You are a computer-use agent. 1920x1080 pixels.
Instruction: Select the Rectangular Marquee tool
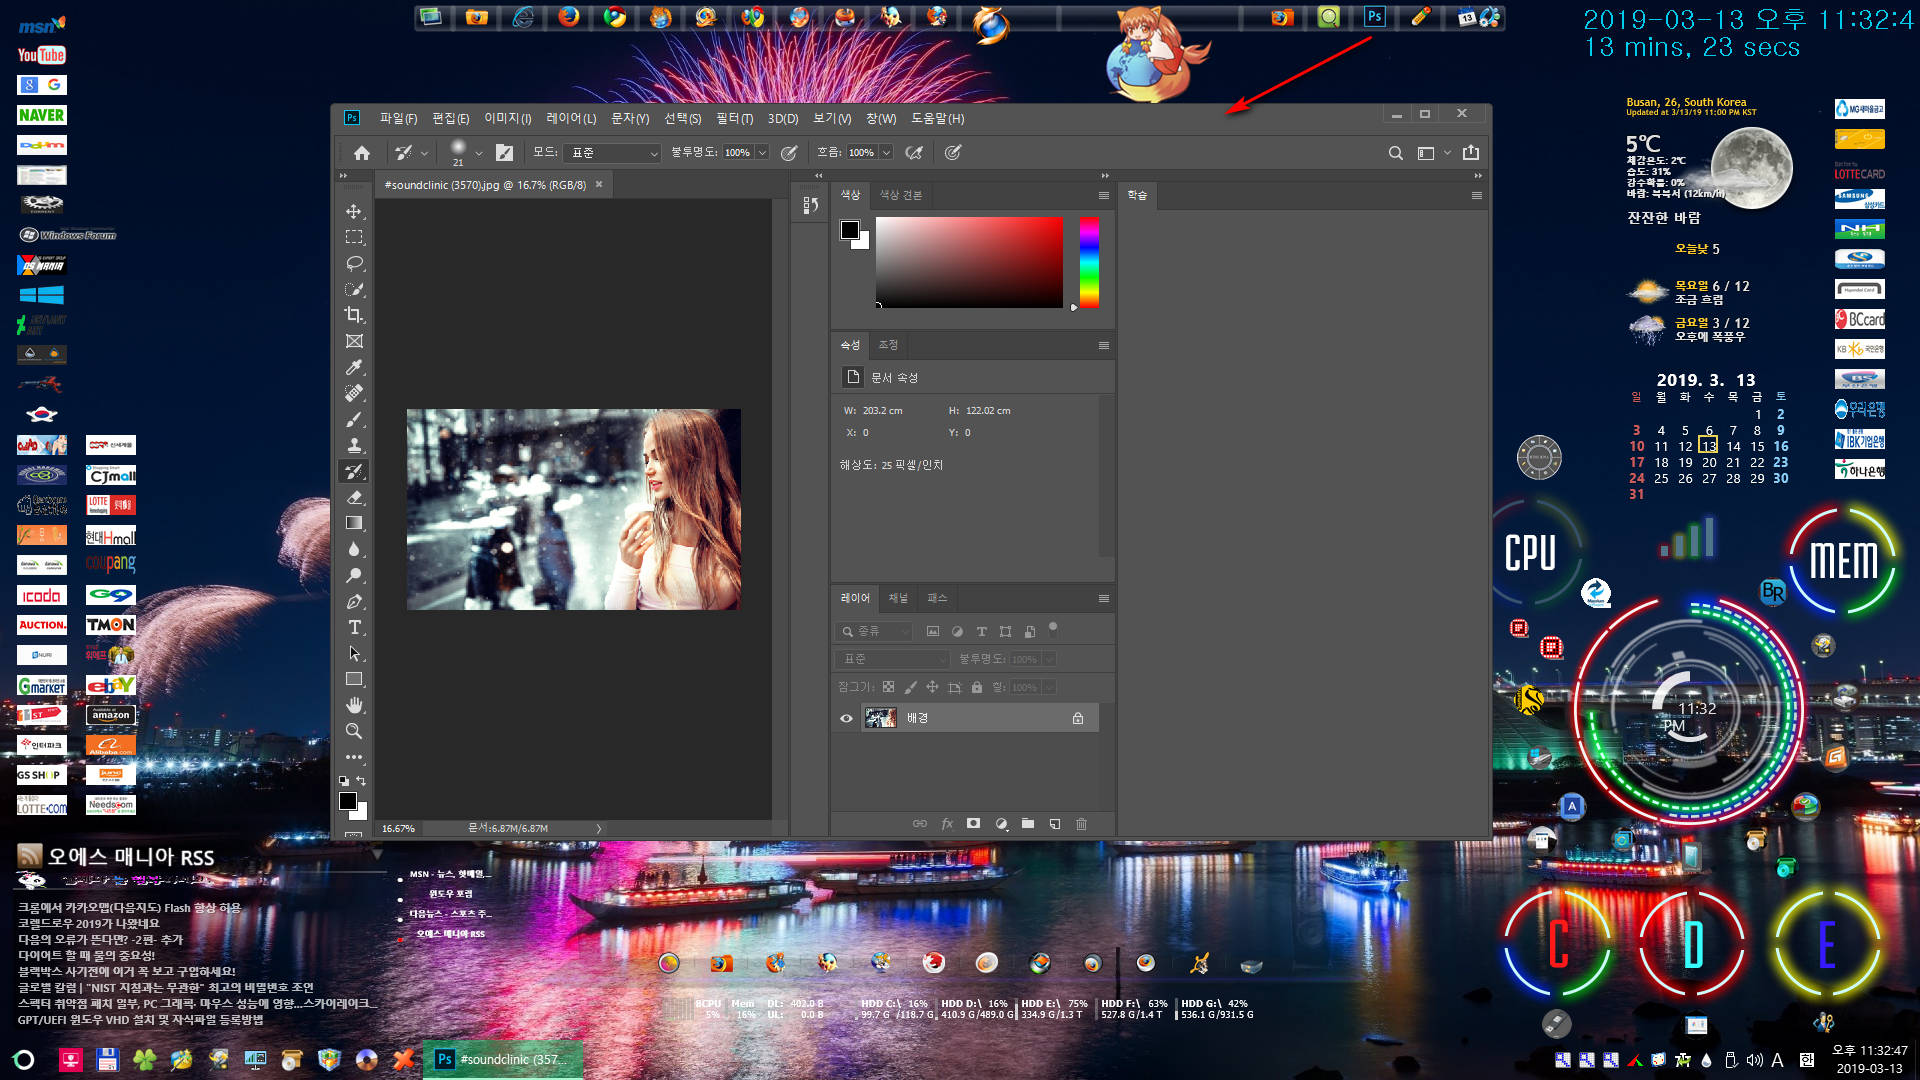354,237
